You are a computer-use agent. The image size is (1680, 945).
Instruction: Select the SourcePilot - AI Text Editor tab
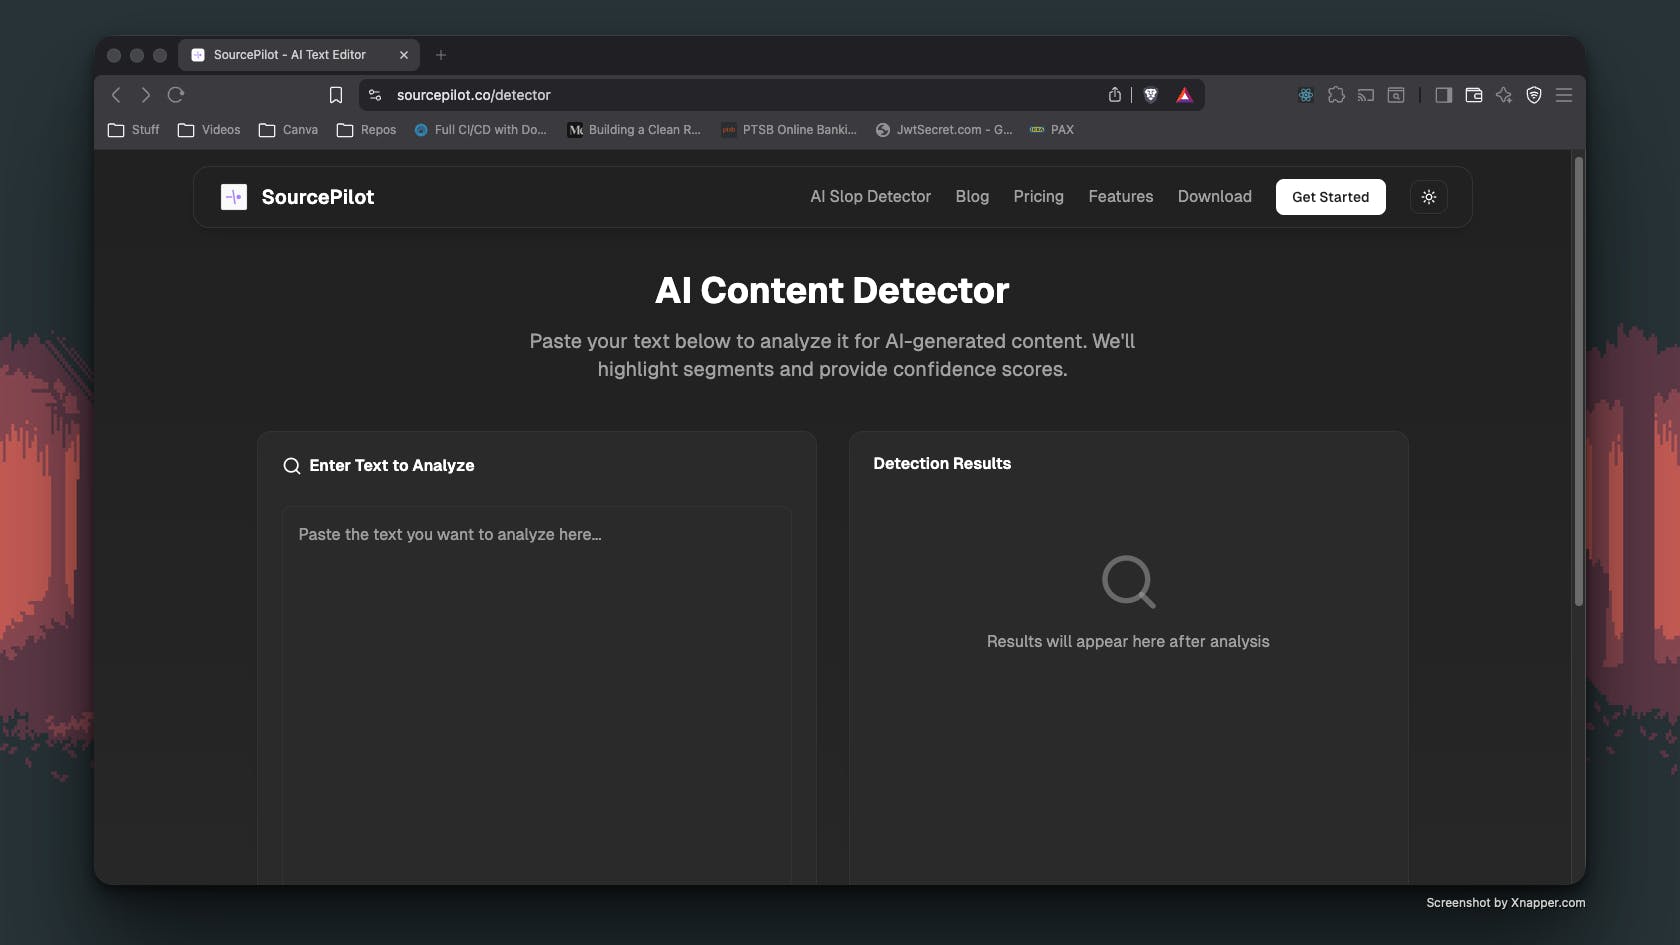(x=299, y=55)
